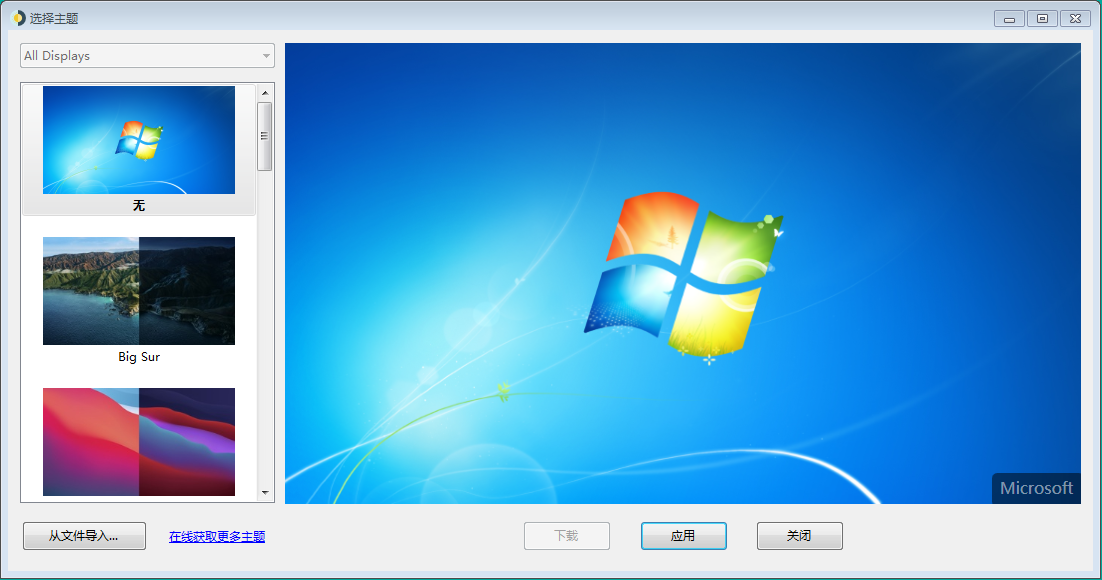1102x580 pixels.
Task: Click the Windows logo in the large preview
Action: tap(683, 275)
